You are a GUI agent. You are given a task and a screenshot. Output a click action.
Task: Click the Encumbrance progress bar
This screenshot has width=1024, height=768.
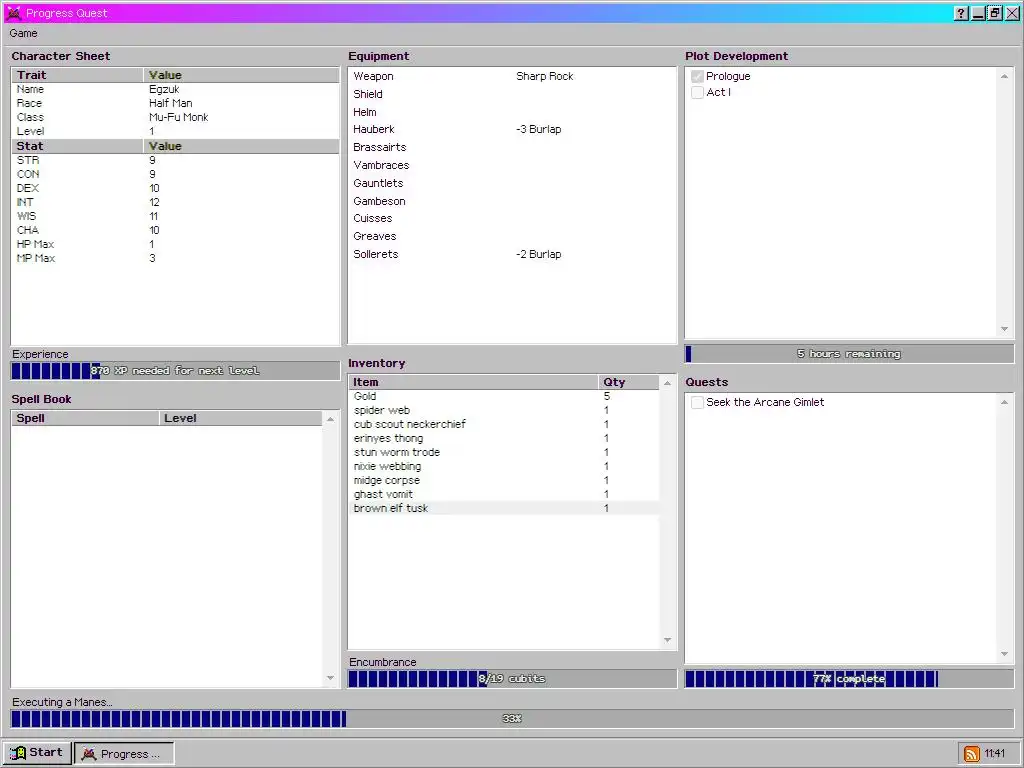tap(512, 679)
